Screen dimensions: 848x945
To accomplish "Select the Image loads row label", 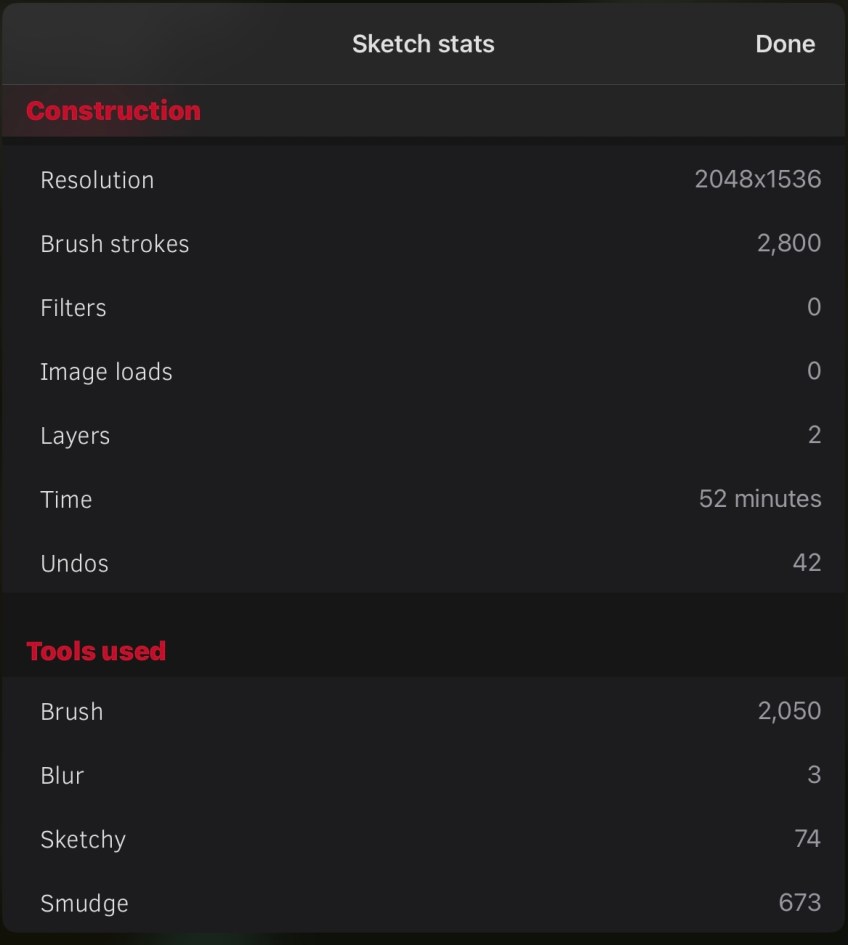I will coord(106,372).
